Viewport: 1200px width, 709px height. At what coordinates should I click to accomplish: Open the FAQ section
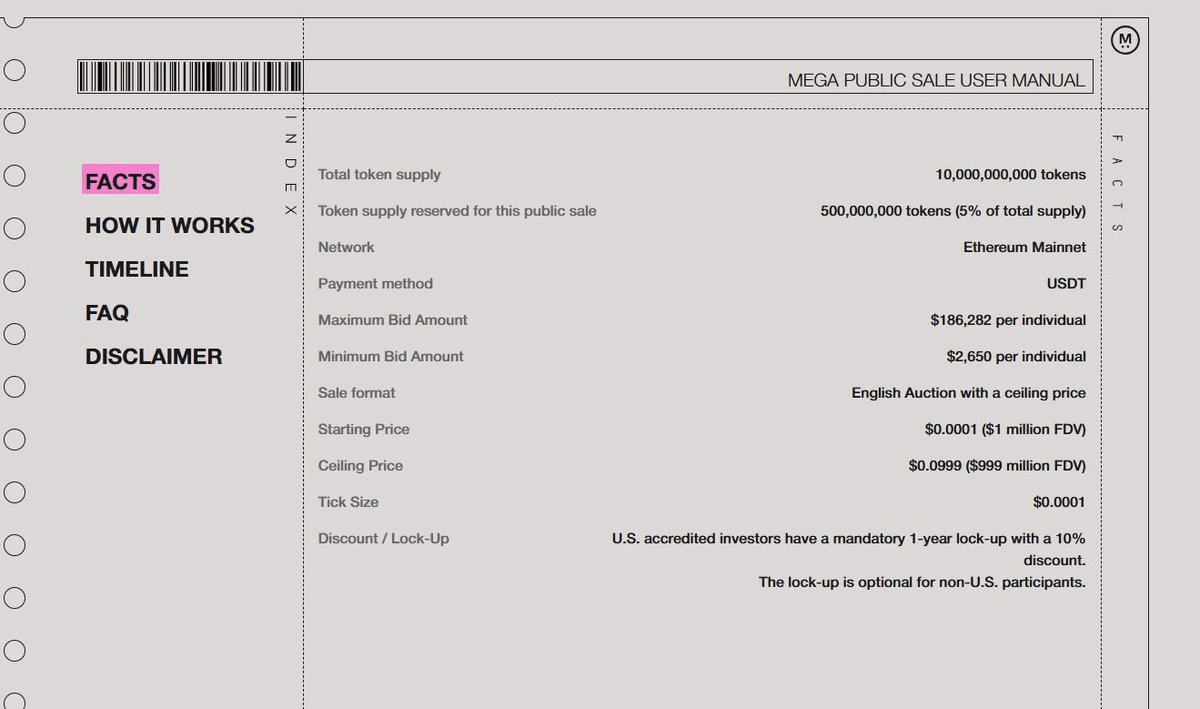pos(107,313)
